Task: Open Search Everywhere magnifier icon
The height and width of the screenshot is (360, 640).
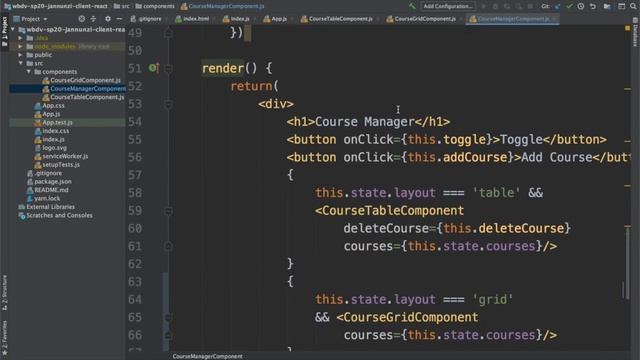Action: (x=633, y=6)
